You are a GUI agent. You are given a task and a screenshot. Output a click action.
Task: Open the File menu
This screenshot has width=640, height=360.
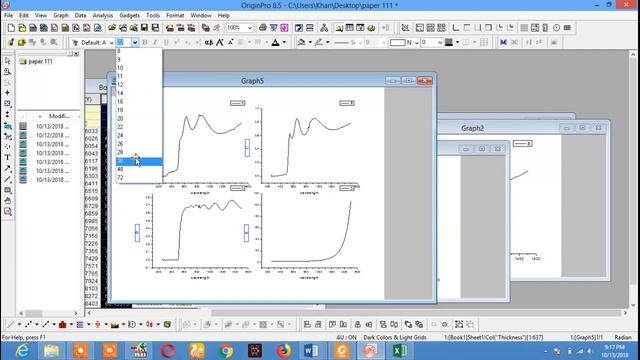pyautogui.click(x=8, y=15)
